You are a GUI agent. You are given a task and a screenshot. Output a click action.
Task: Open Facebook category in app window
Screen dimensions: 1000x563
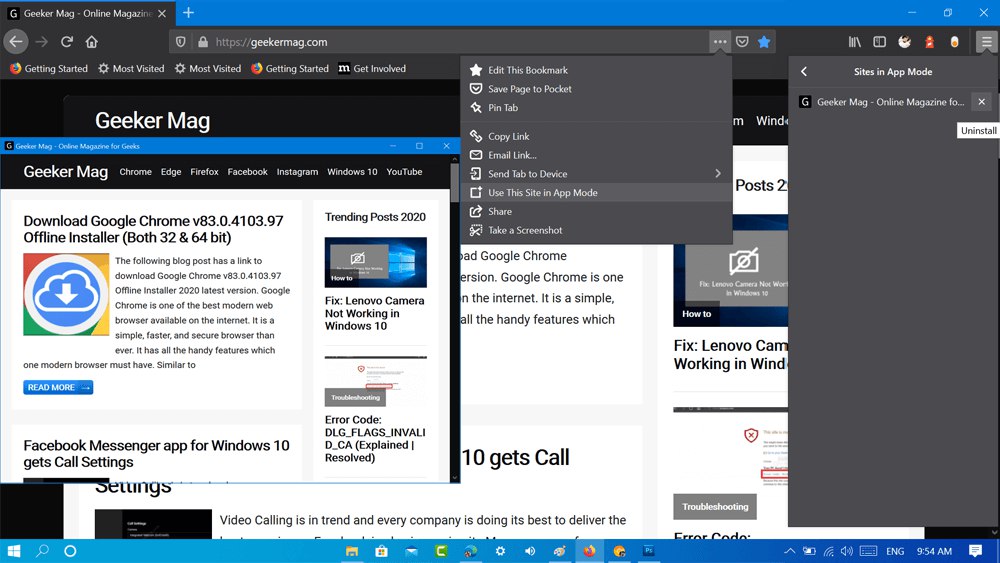pos(247,172)
